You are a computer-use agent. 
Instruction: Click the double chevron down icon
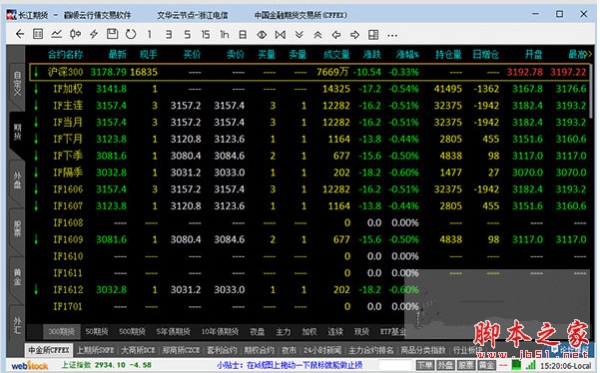pos(299,35)
